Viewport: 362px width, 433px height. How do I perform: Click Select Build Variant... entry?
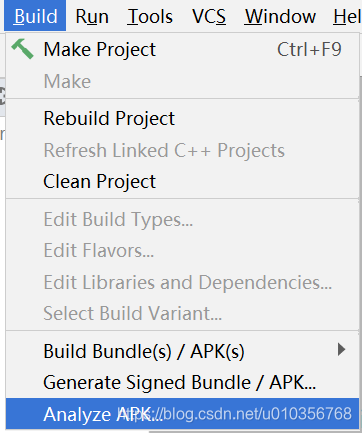[x=182, y=313]
